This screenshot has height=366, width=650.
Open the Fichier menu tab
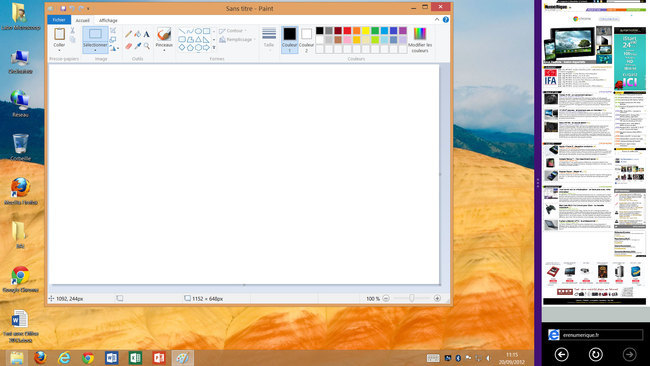coord(59,20)
